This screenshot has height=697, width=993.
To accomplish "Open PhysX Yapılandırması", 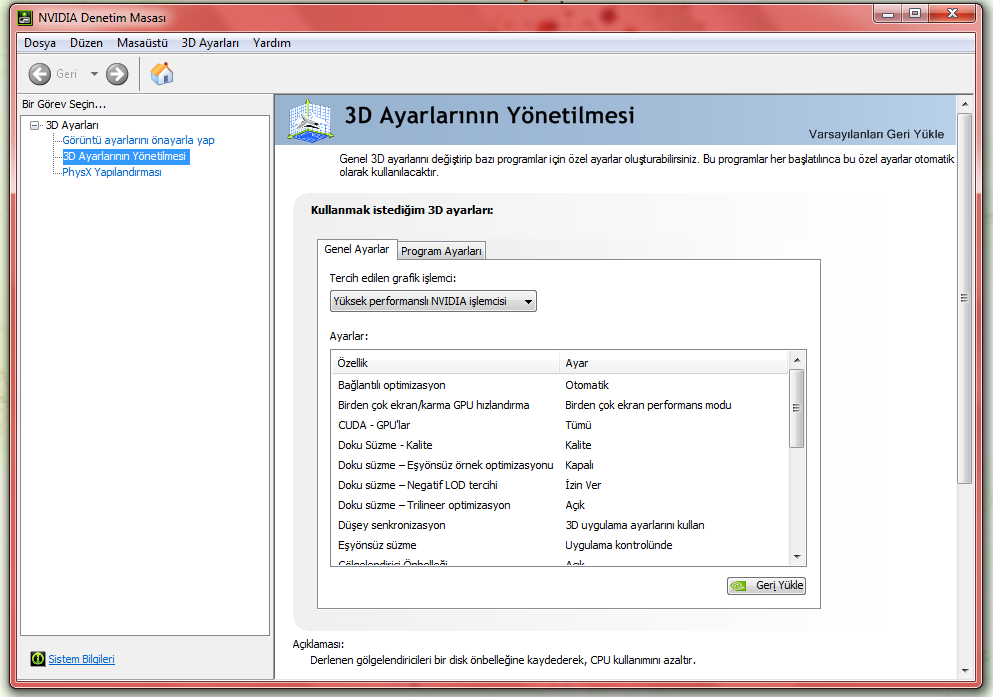I will click(x=111, y=172).
